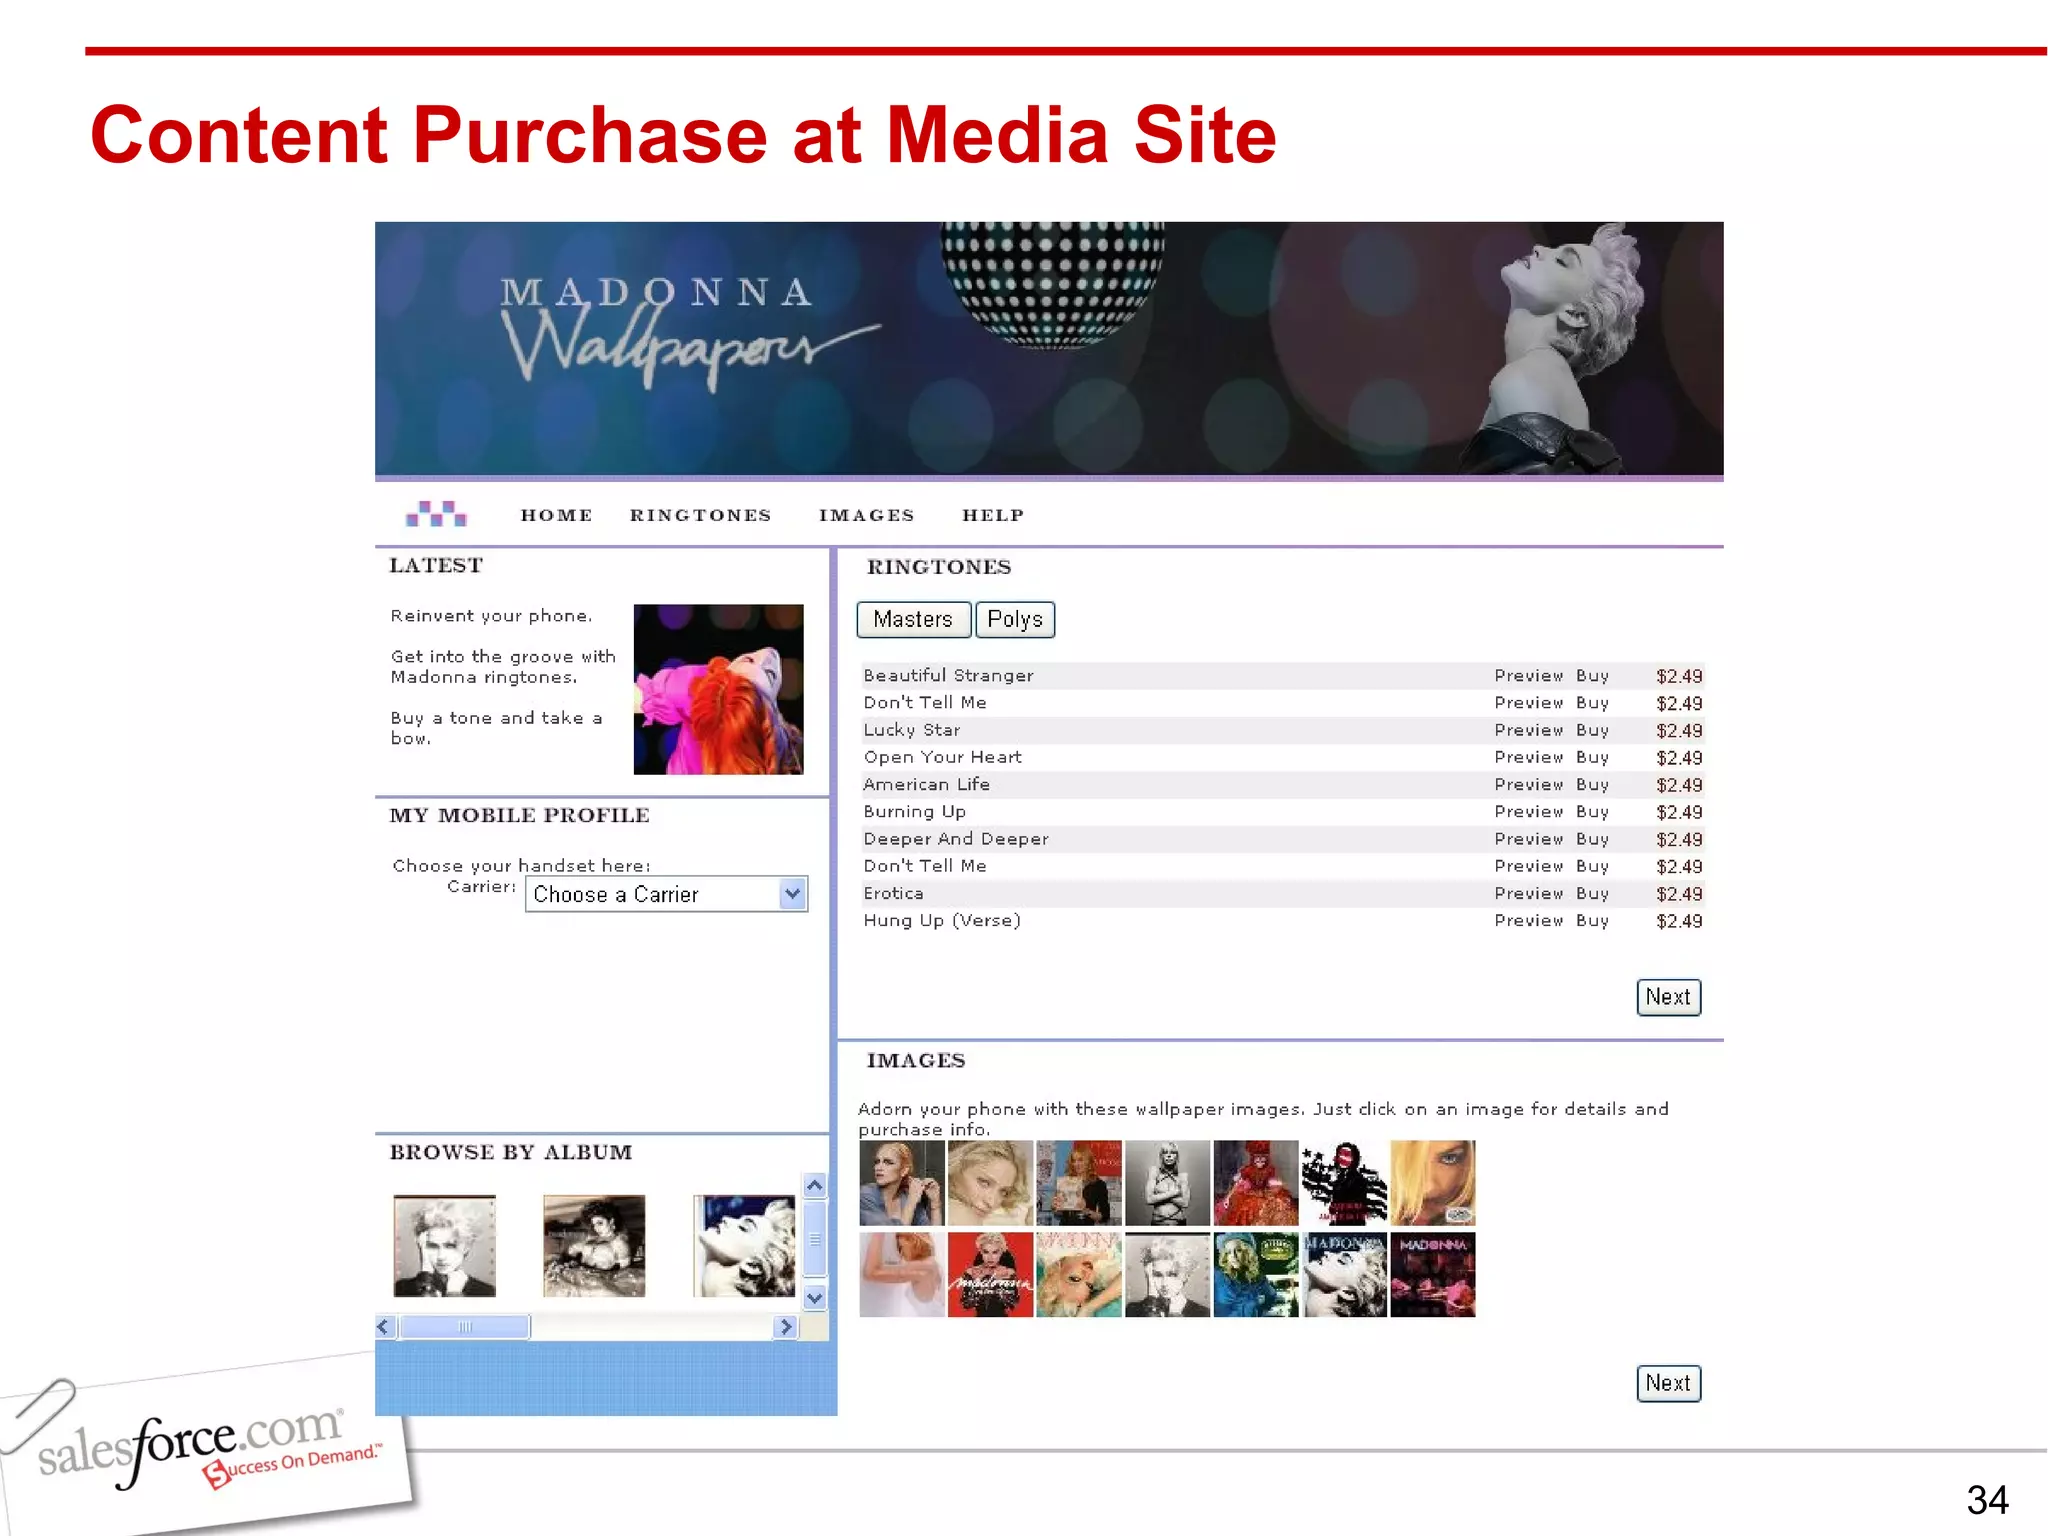Click the Beautiful Stranger song title
The height and width of the screenshot is (1536, 2048).
coord(948,676)
